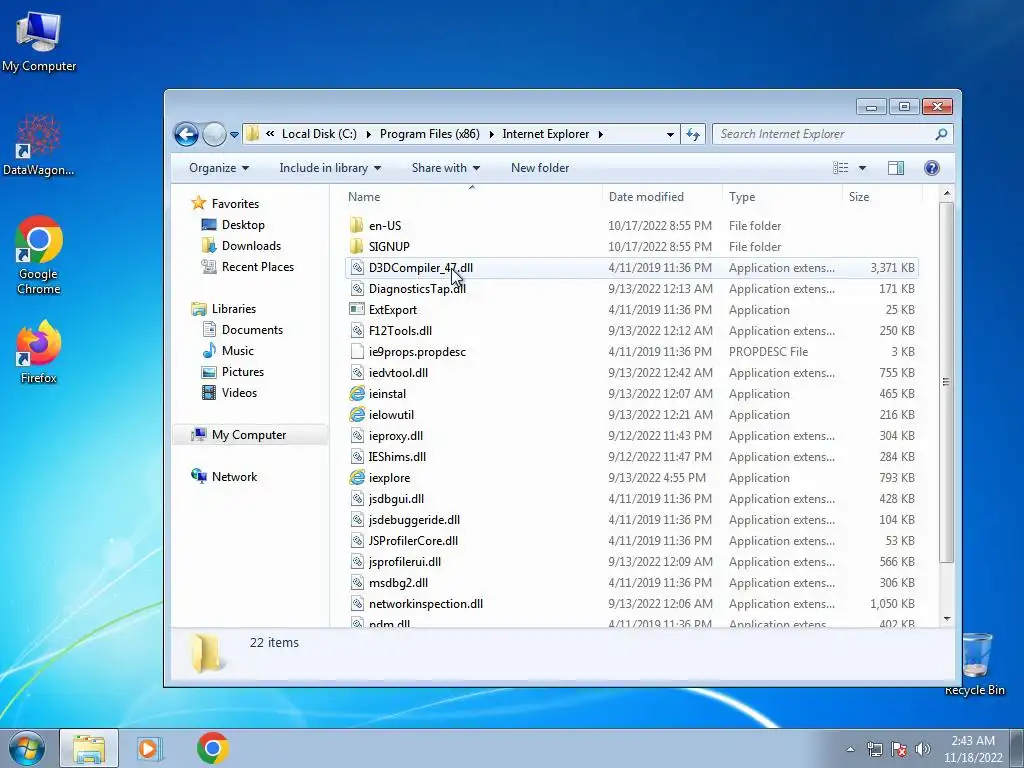This screenshot has height=768, width=1024.
Task: Select Libraries in the navigation pane
Action: pos(233,309)
